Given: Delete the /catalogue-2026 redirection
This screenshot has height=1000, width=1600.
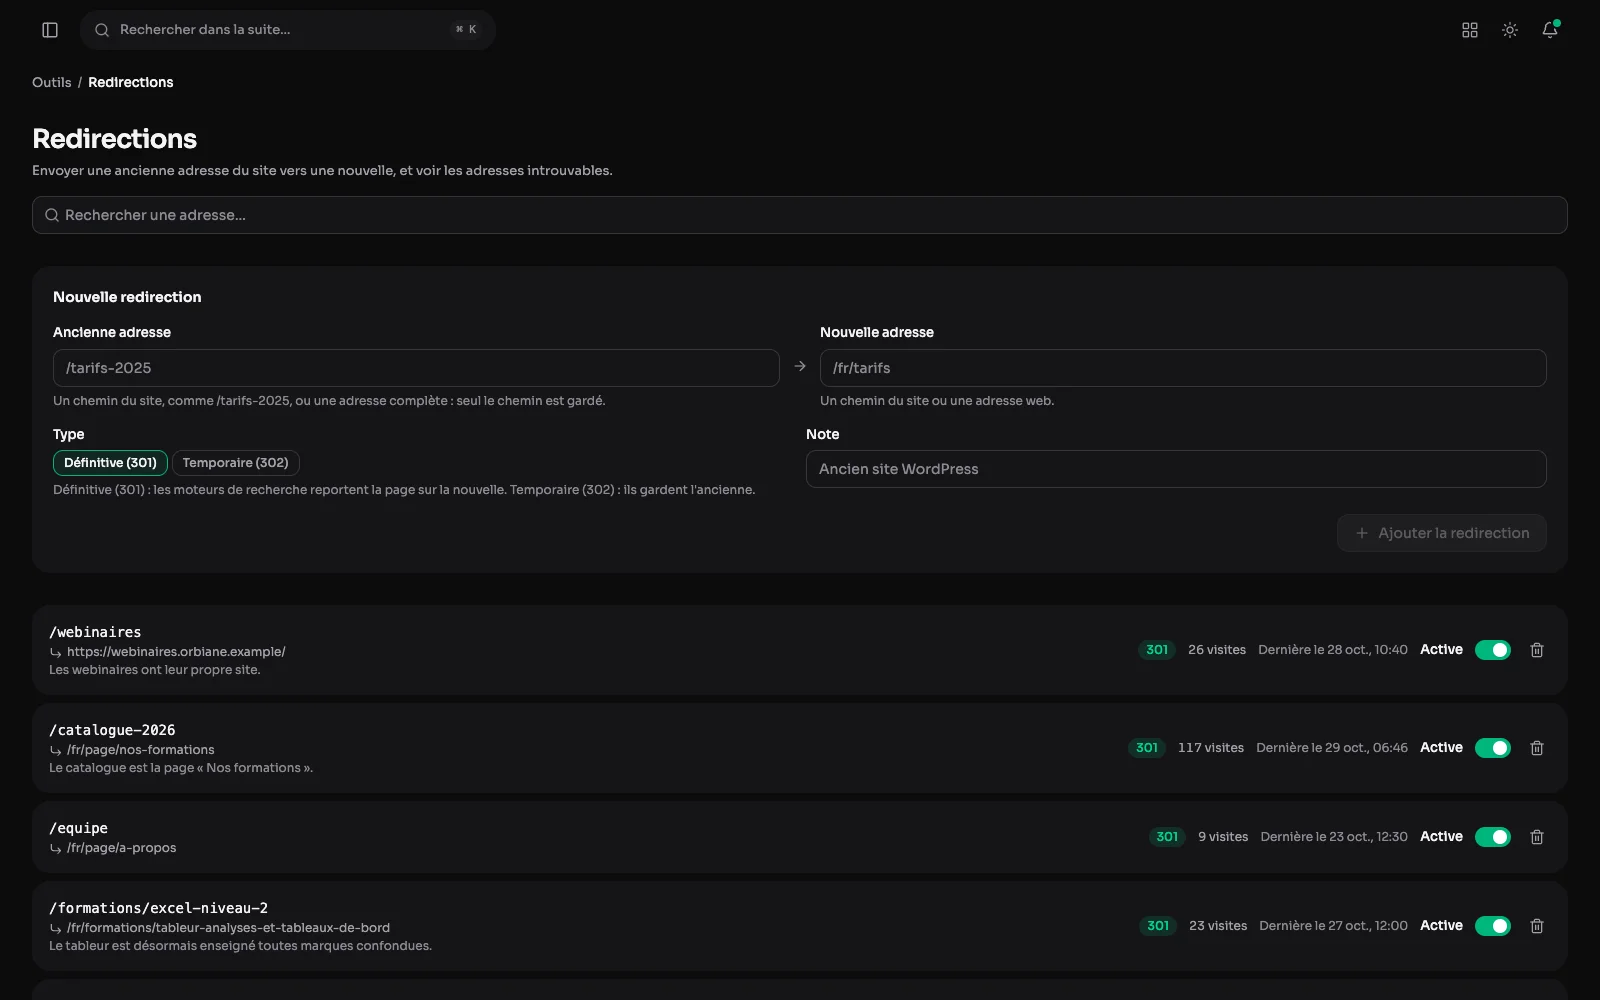Looking at the screenshot, I should (x=1537, y=748).
